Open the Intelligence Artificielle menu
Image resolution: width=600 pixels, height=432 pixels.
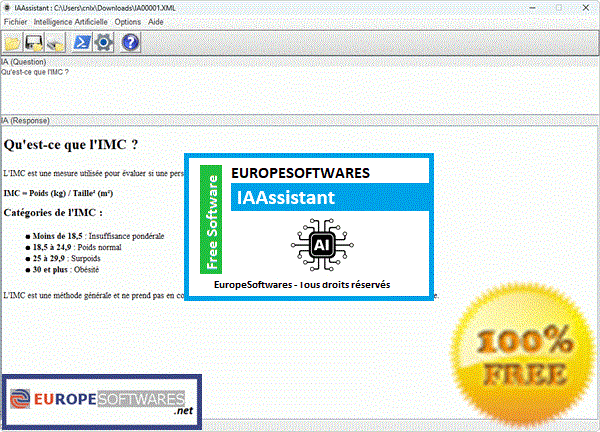[71, 21]
